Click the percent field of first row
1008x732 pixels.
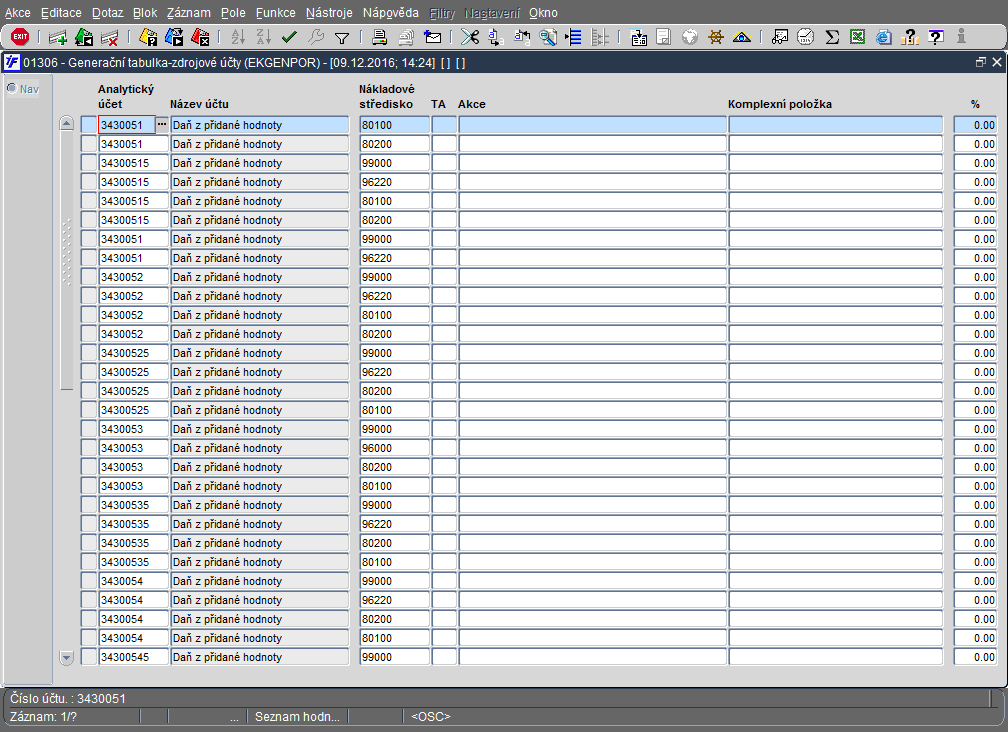click(975, 125)
